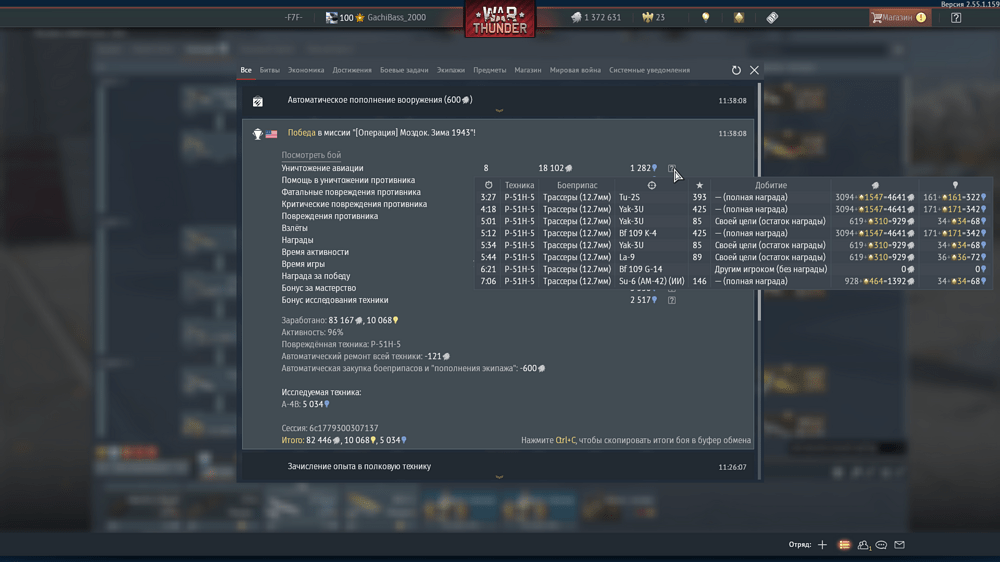Switch to the Экономика tab
The height and width of the screenshot is (562, 1000).
306,70
